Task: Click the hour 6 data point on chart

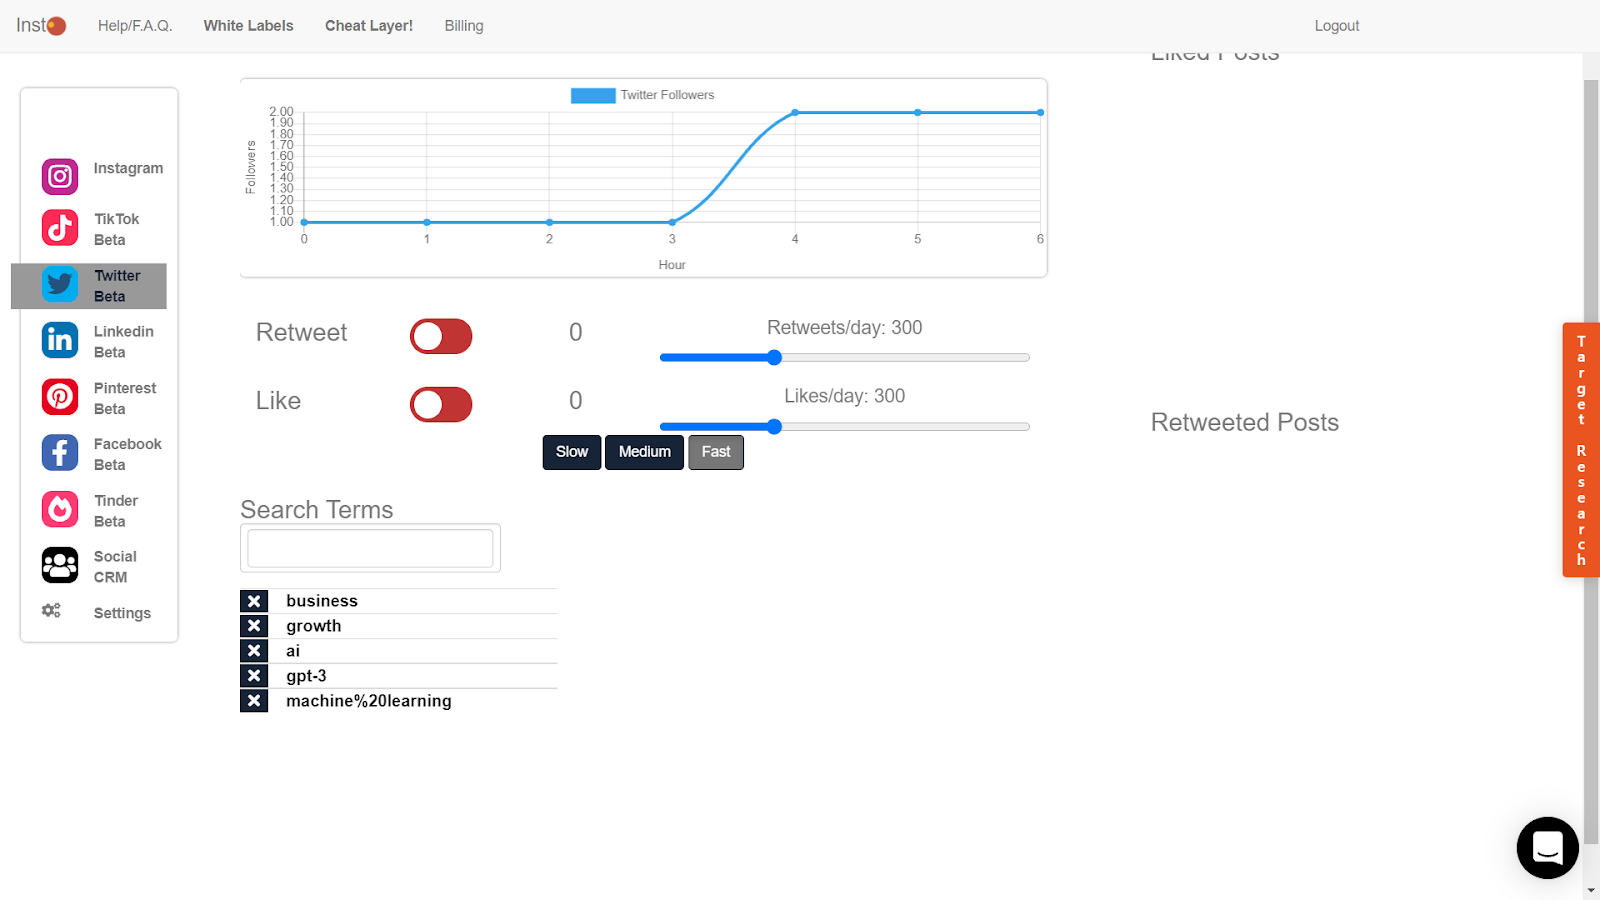Action: tap(1040, 113)
